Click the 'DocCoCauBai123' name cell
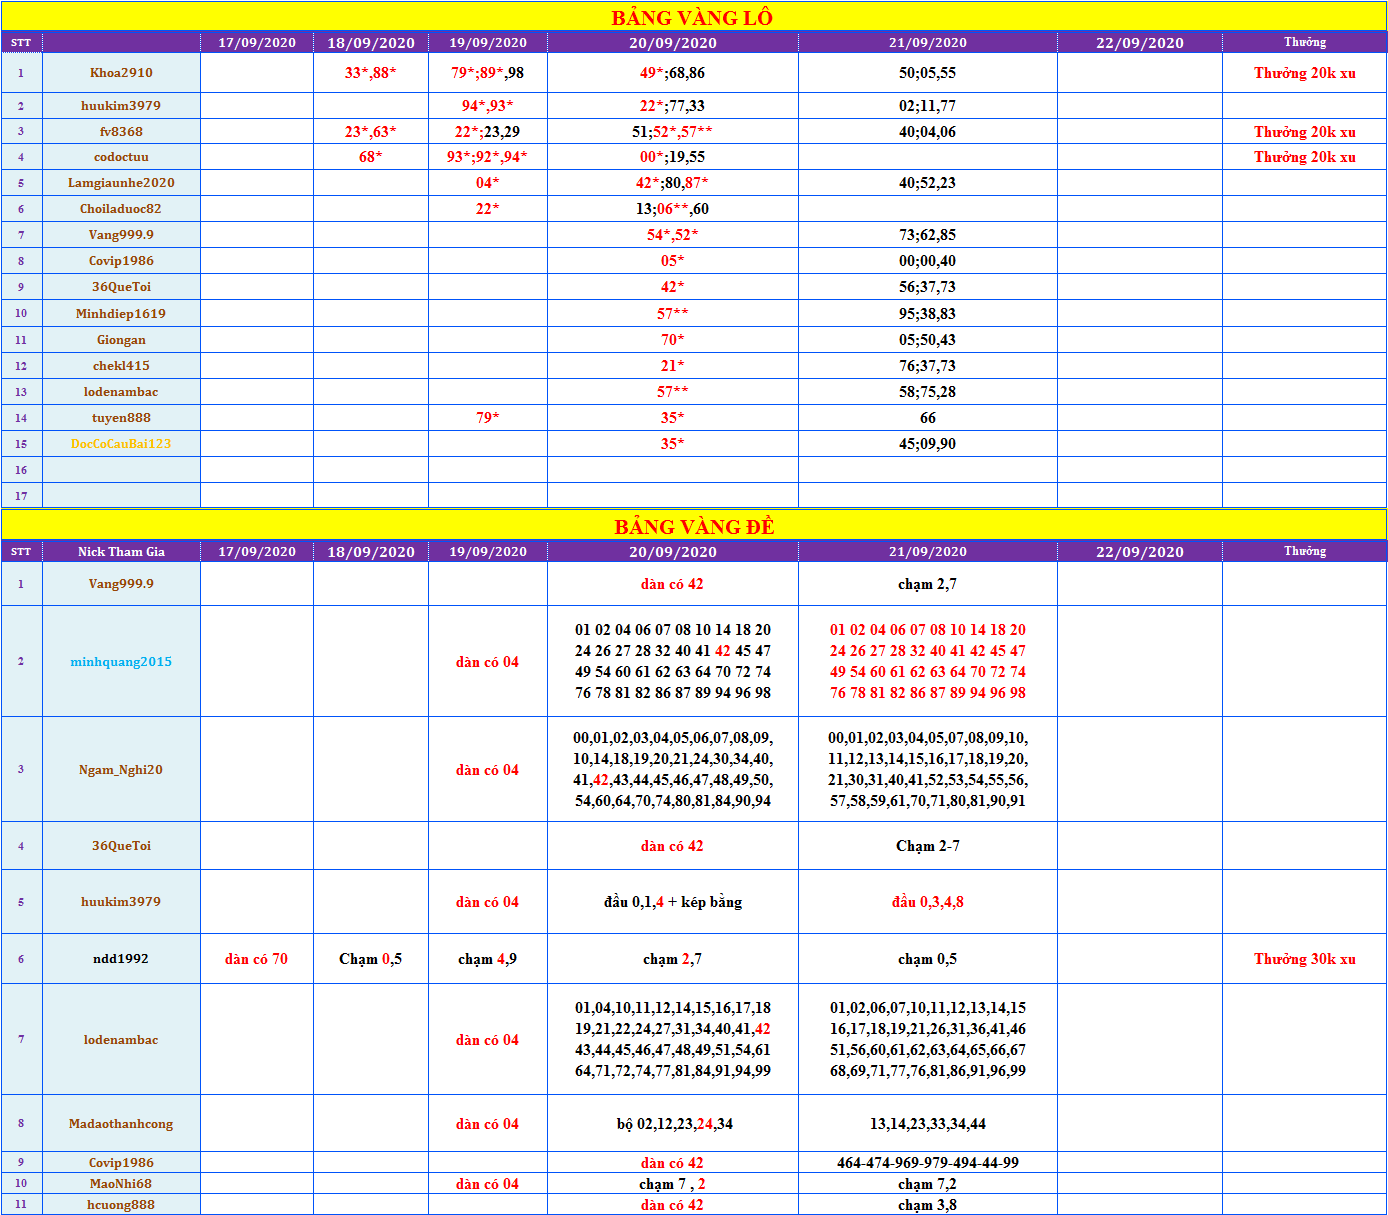 121,444
